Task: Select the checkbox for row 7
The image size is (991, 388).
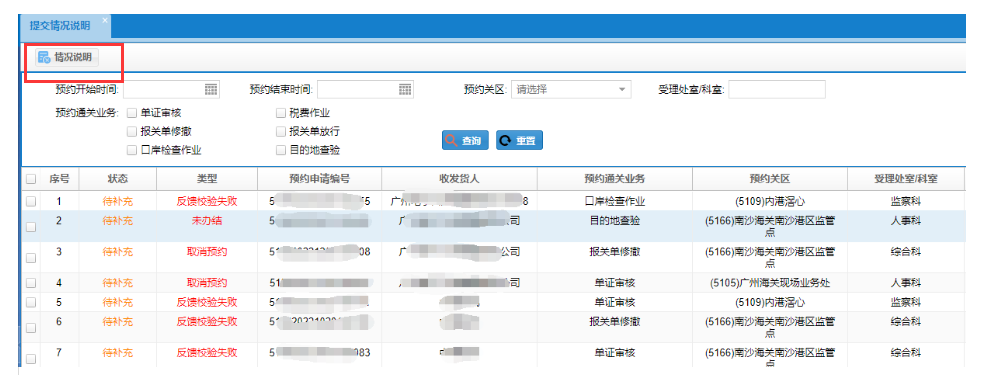Action: (30, 358)
